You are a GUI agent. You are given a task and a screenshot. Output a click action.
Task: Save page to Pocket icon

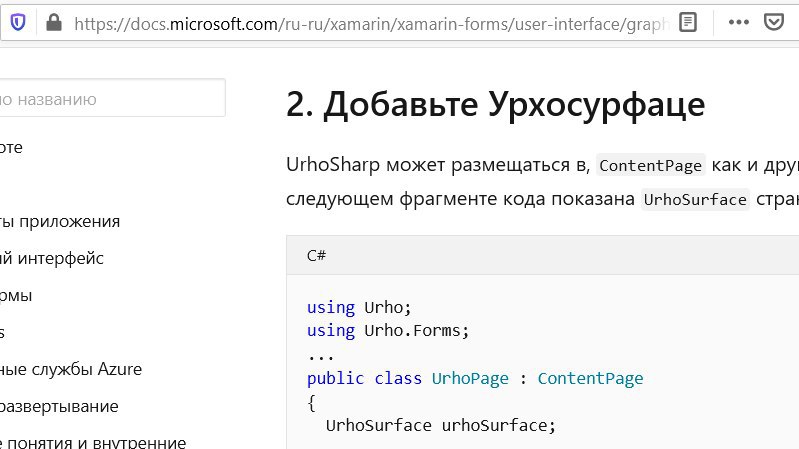click(x=774, y=22)
